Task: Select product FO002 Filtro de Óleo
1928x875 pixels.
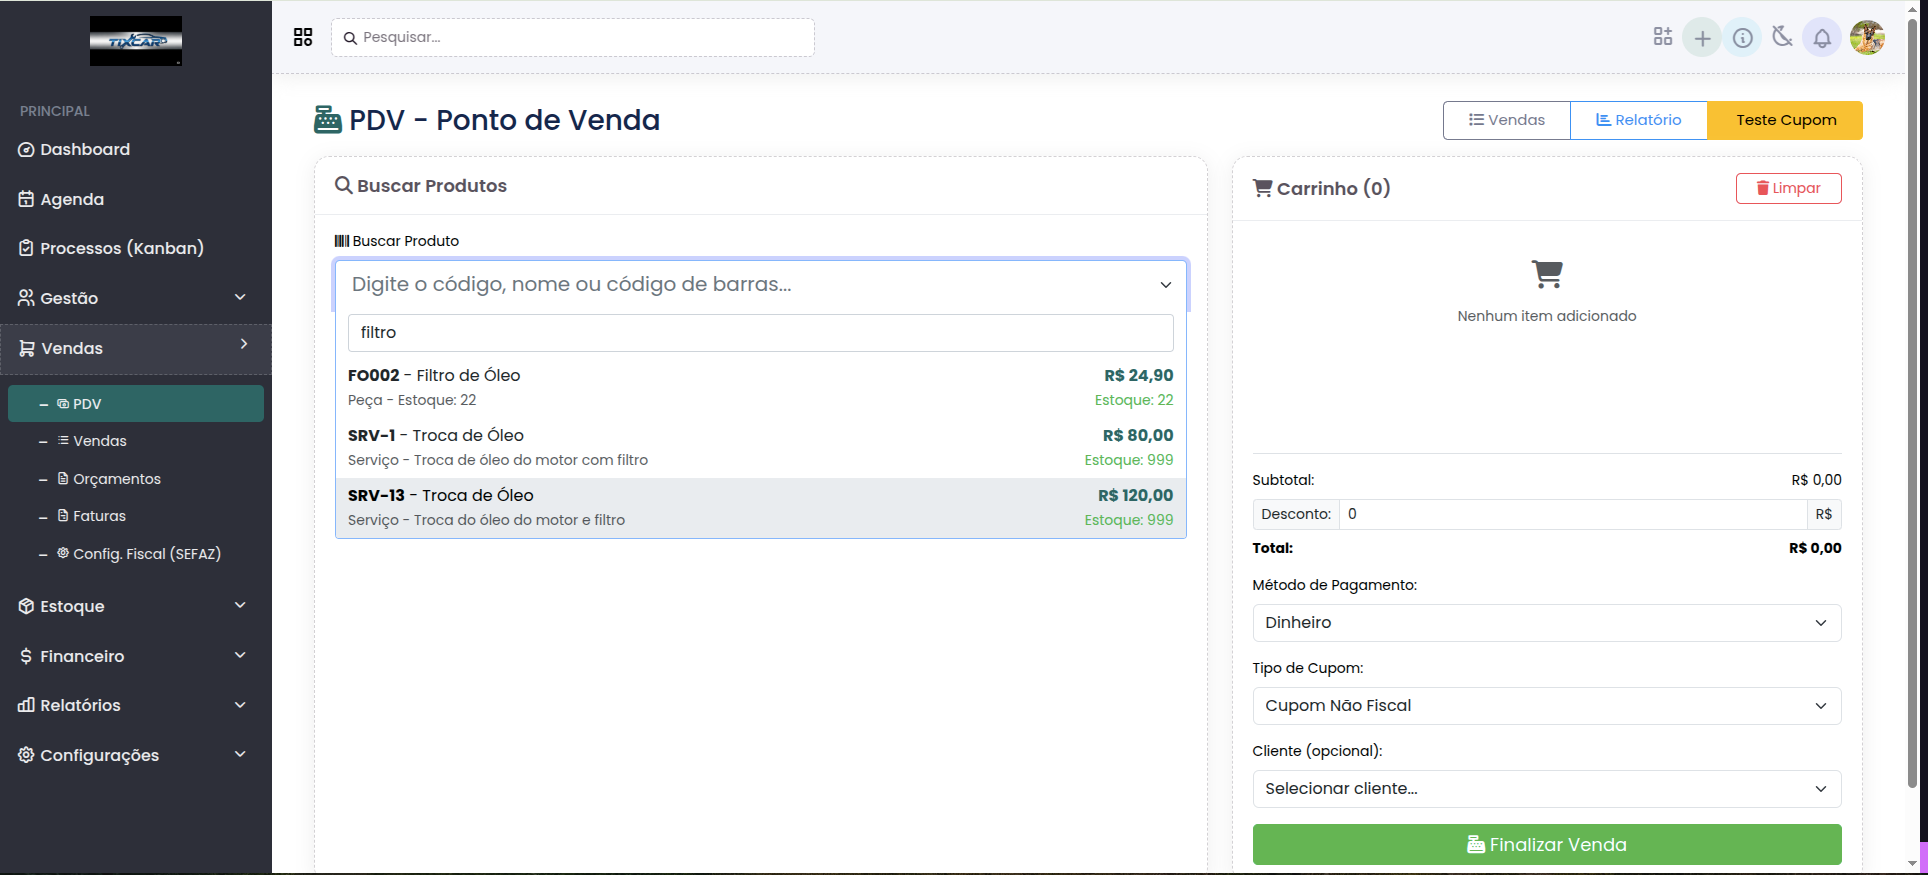Action: (x=761, y=388)
